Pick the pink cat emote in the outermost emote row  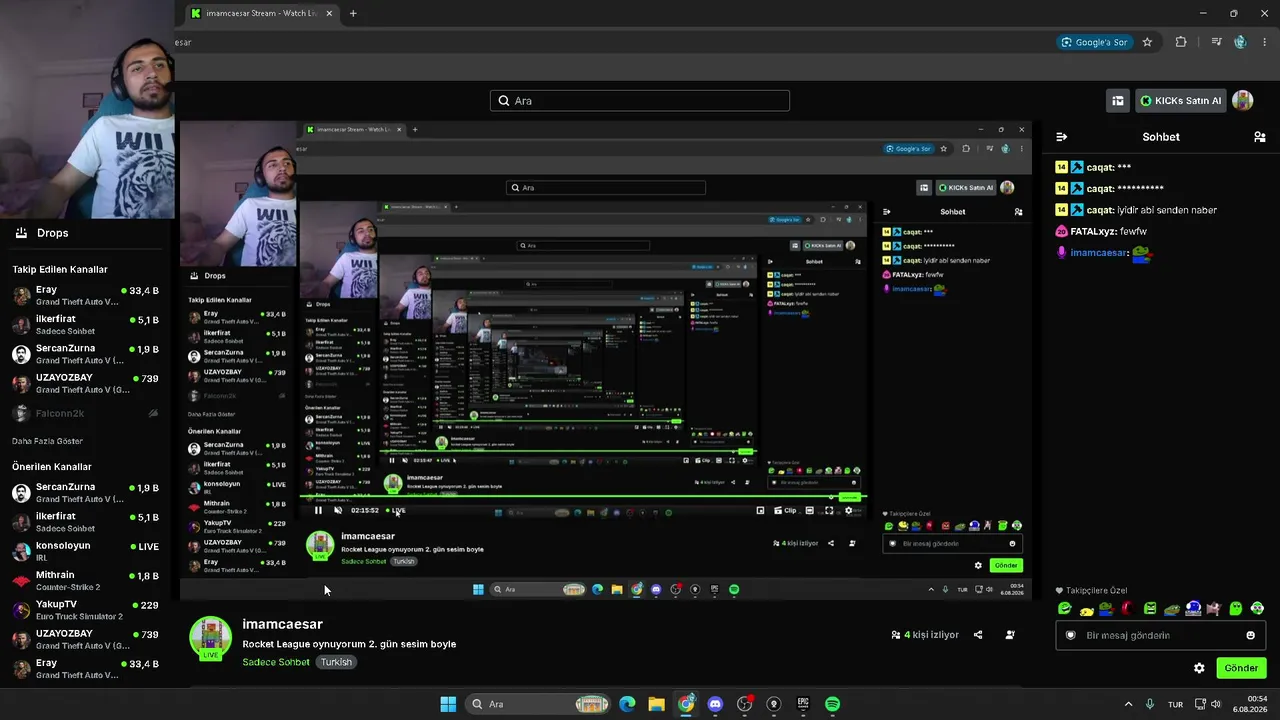click(1214, 608)
